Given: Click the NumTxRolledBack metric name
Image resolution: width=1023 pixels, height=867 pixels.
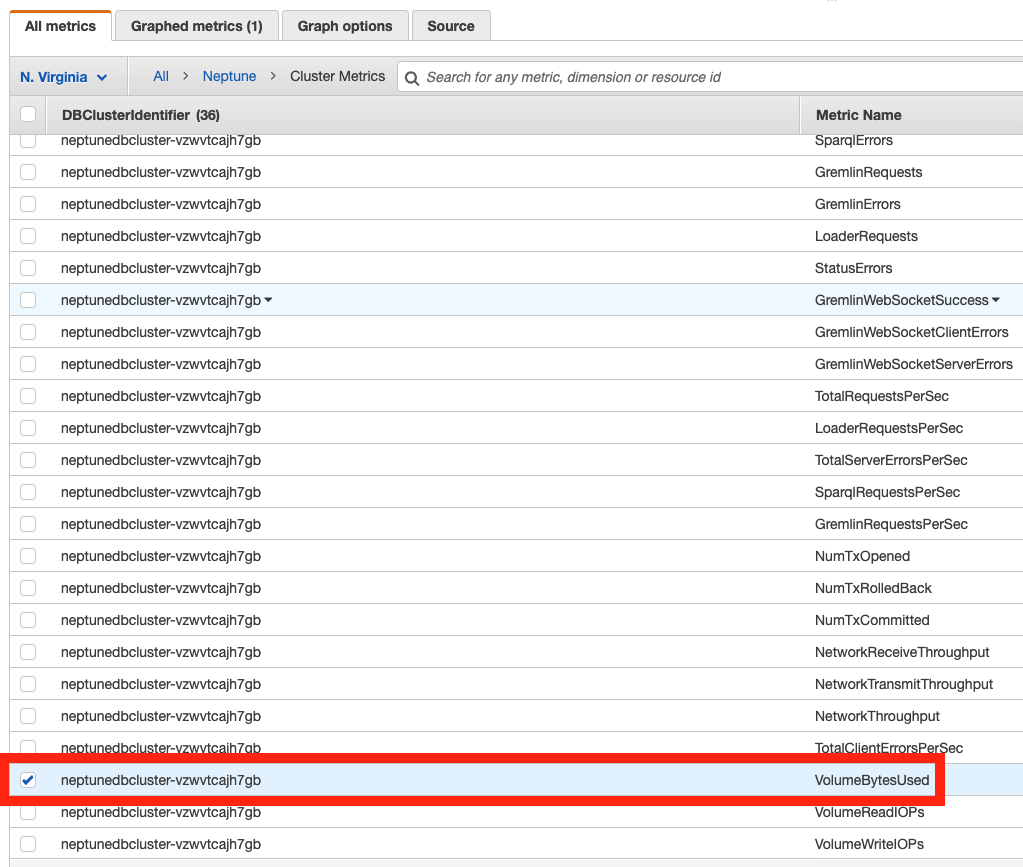Looking at the screenshot, I should (x=873, y=588).
